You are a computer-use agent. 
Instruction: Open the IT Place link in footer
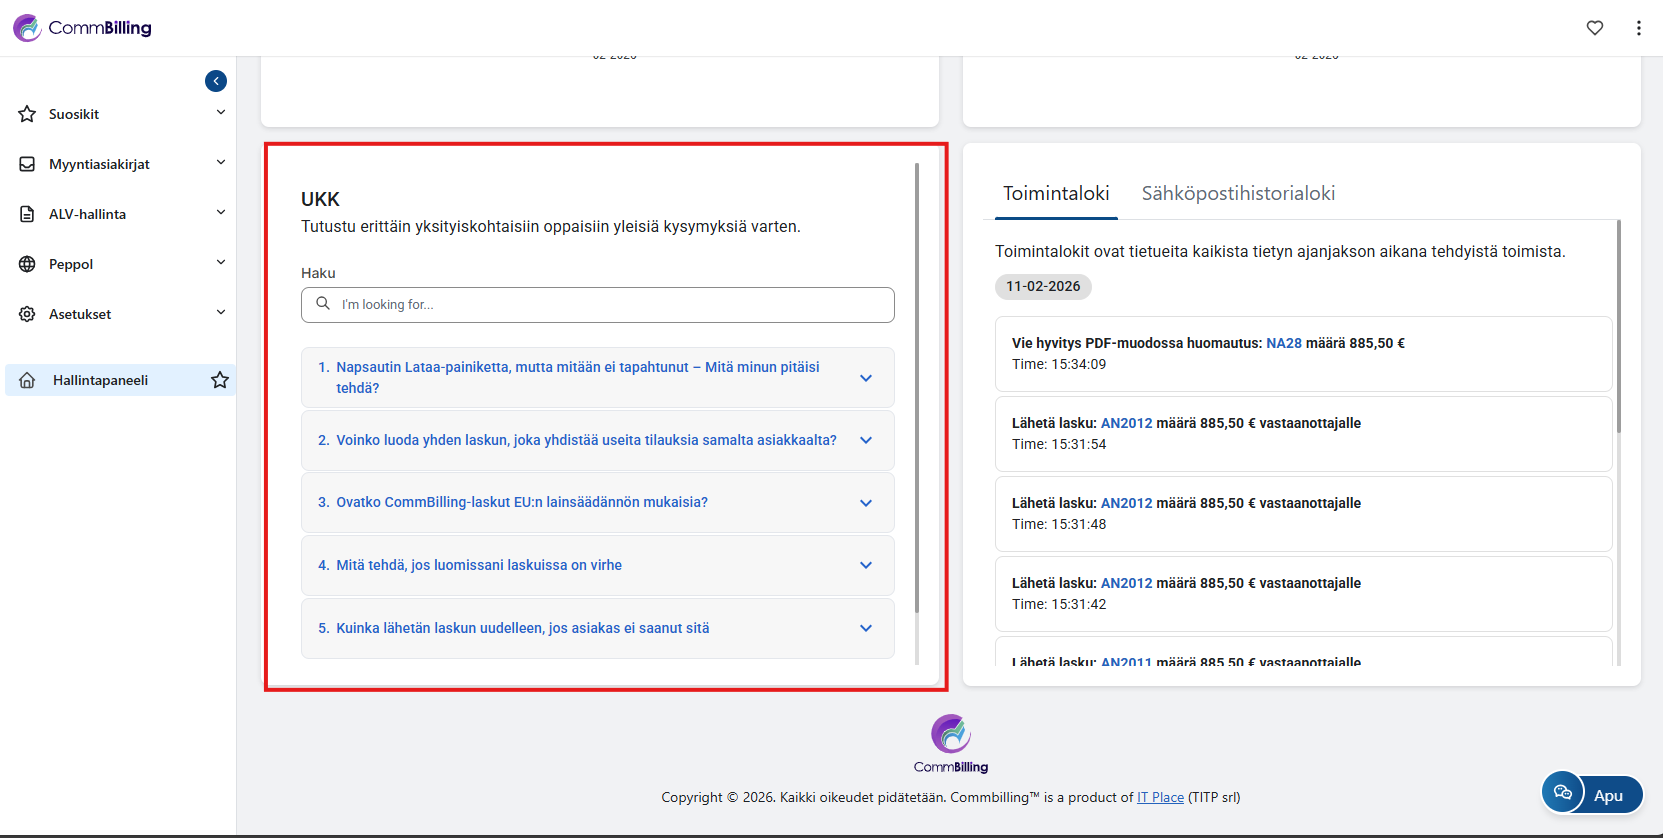click(1160, 797)
